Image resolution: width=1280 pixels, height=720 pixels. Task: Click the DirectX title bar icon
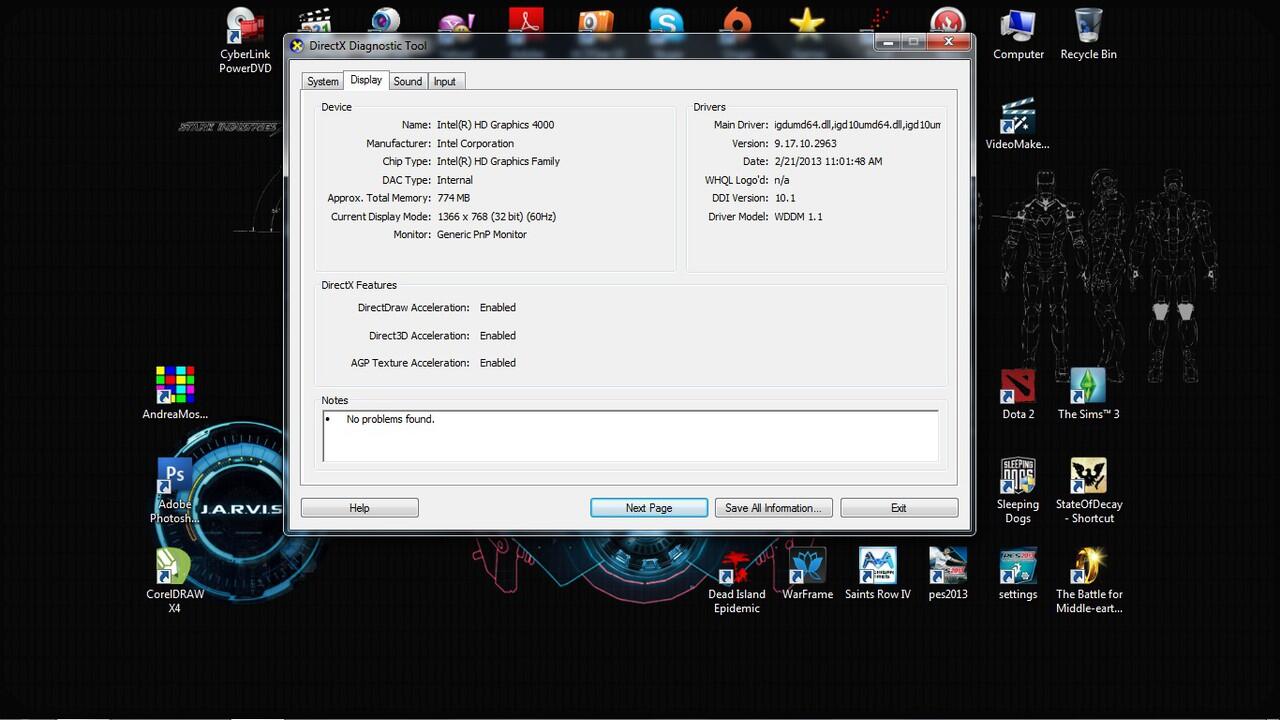pos(296,46)
